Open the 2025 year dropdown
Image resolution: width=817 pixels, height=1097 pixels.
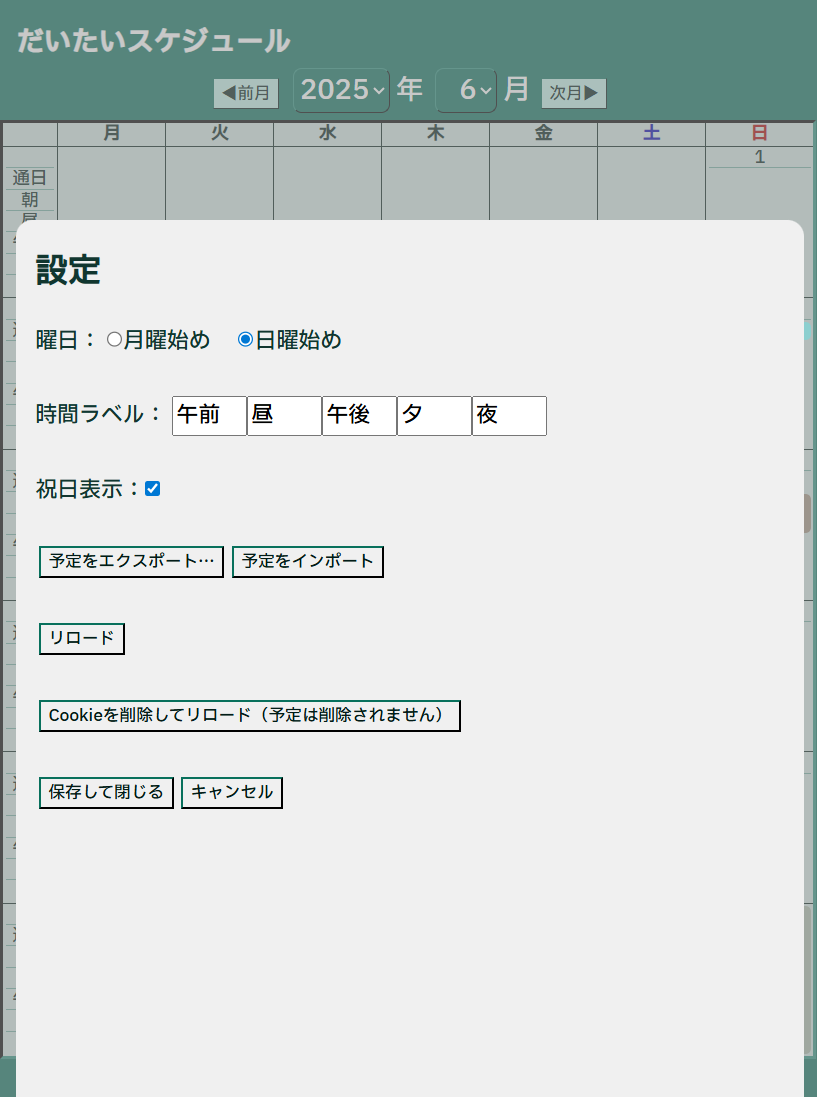(341, 91)
